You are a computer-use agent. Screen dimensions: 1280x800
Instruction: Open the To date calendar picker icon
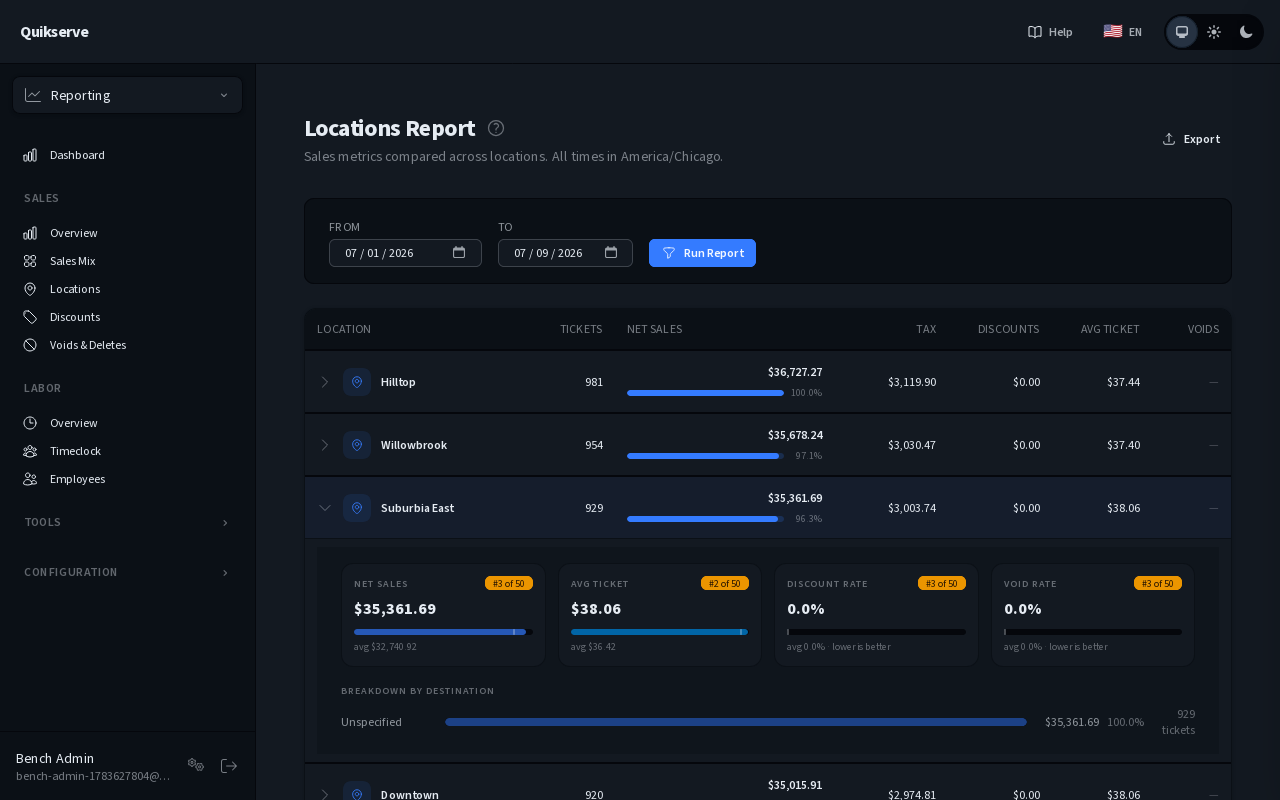click(611, 253)
